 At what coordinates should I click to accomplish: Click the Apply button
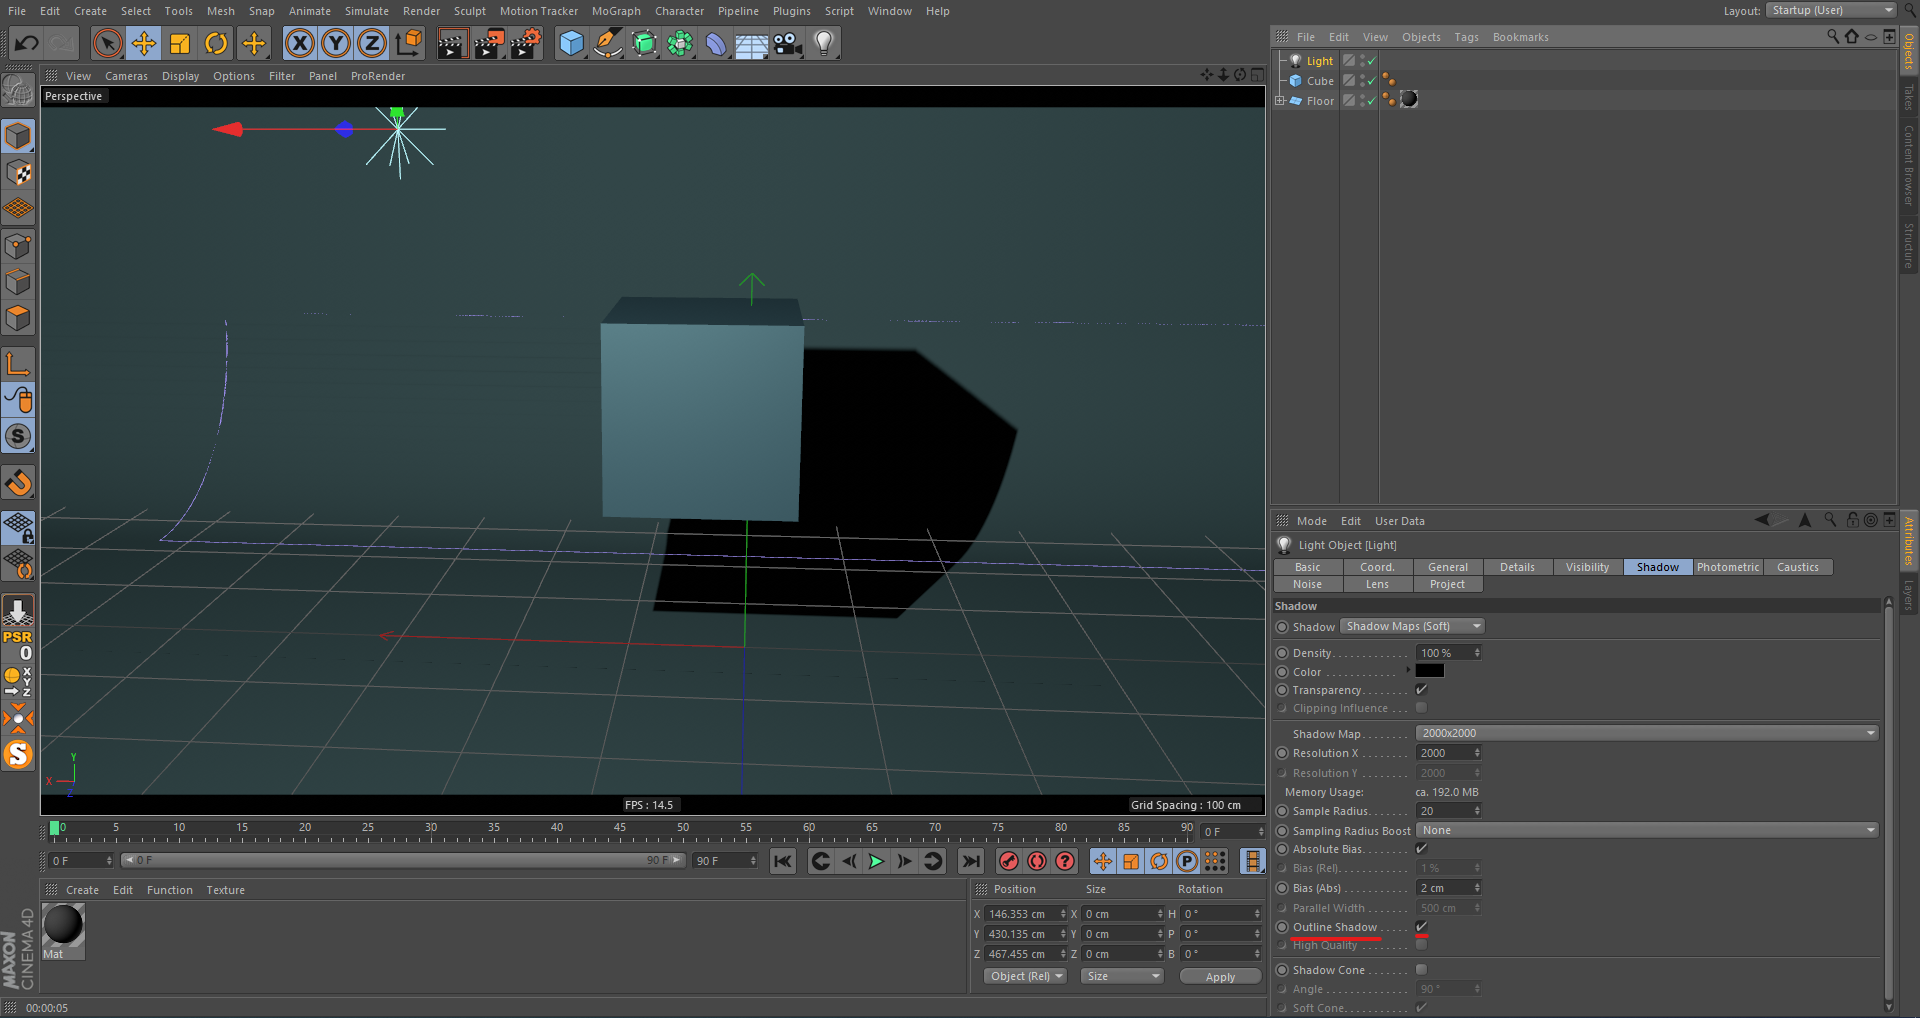point(1220,977)
